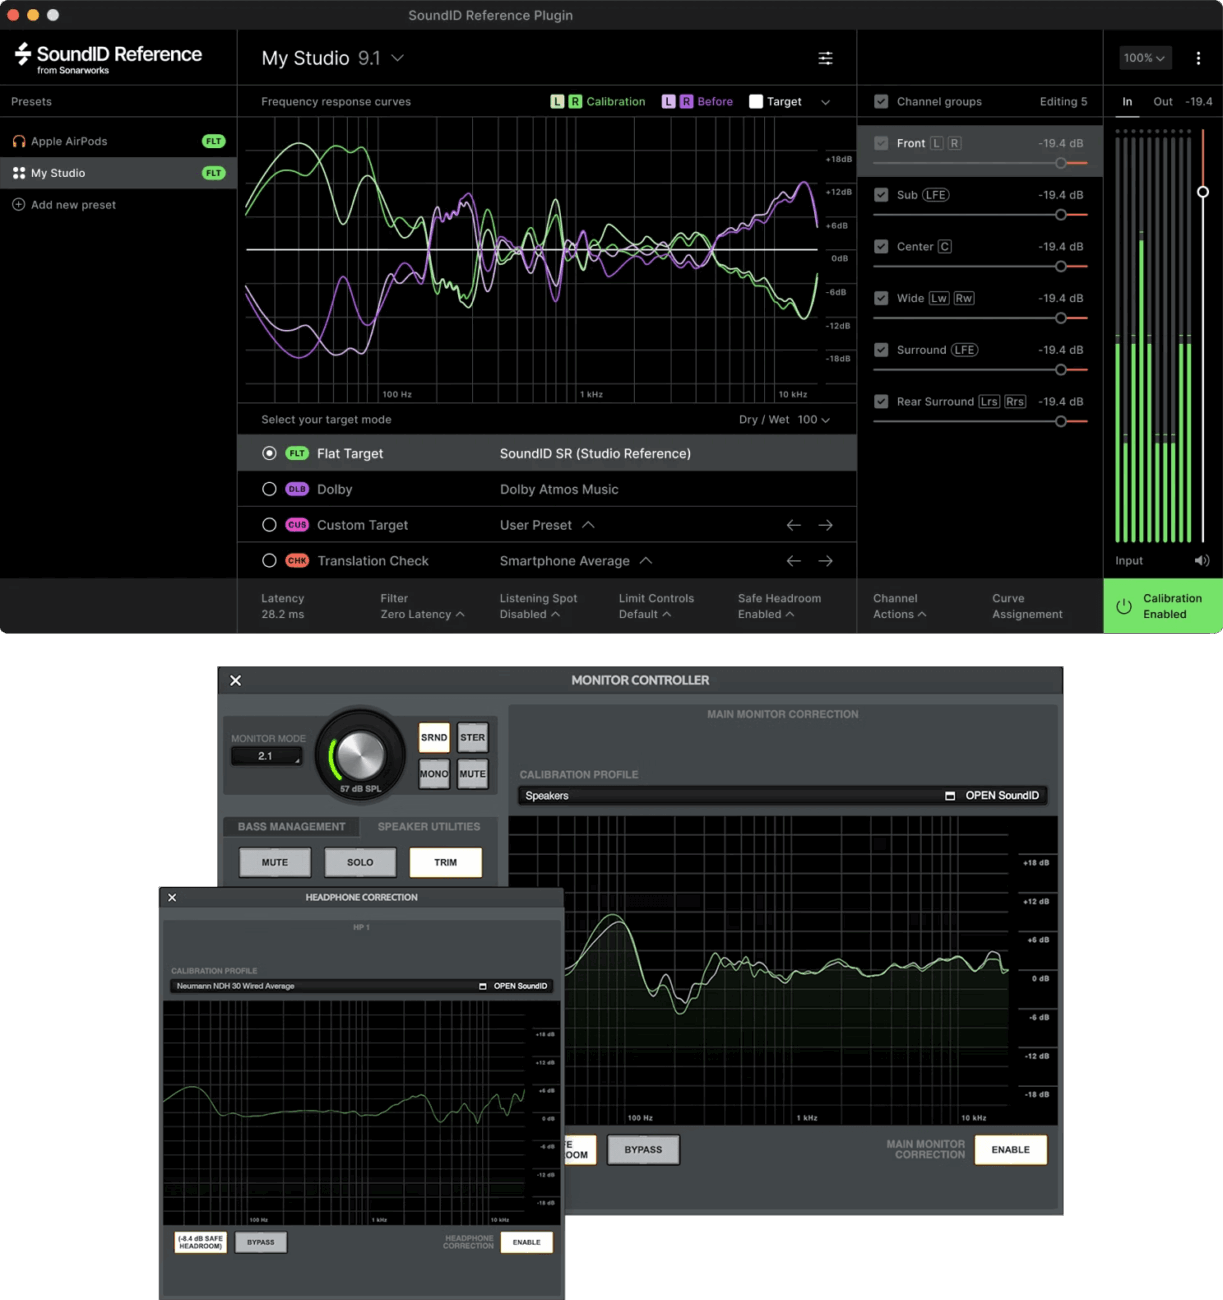Open Curve Assignement settings
This screenshot has width=1223, height=1300.
coord(1027,606)
